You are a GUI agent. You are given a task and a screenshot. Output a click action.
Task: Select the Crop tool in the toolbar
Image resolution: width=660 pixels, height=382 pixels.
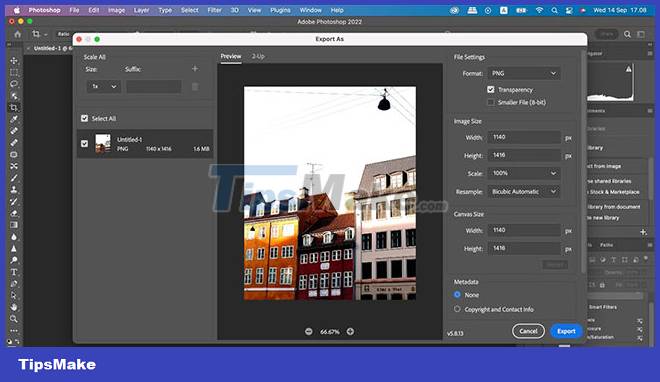[x=14, y=108]
